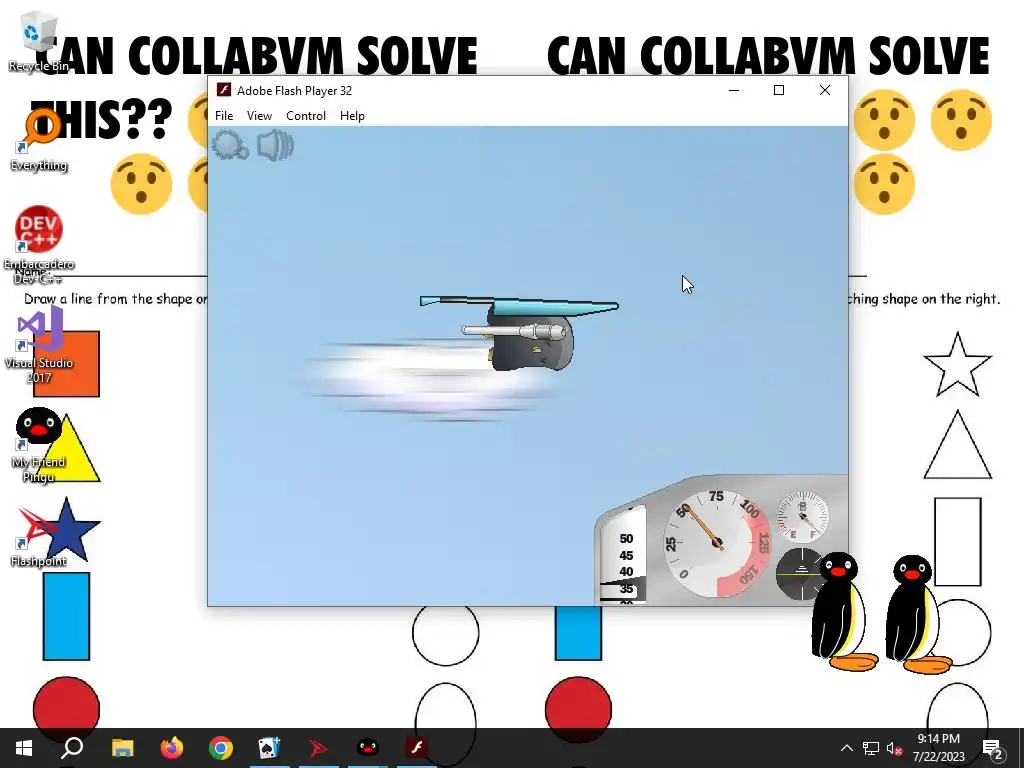Open the notification center icon
The image size is (1024, 768).
tap(993, 749)
